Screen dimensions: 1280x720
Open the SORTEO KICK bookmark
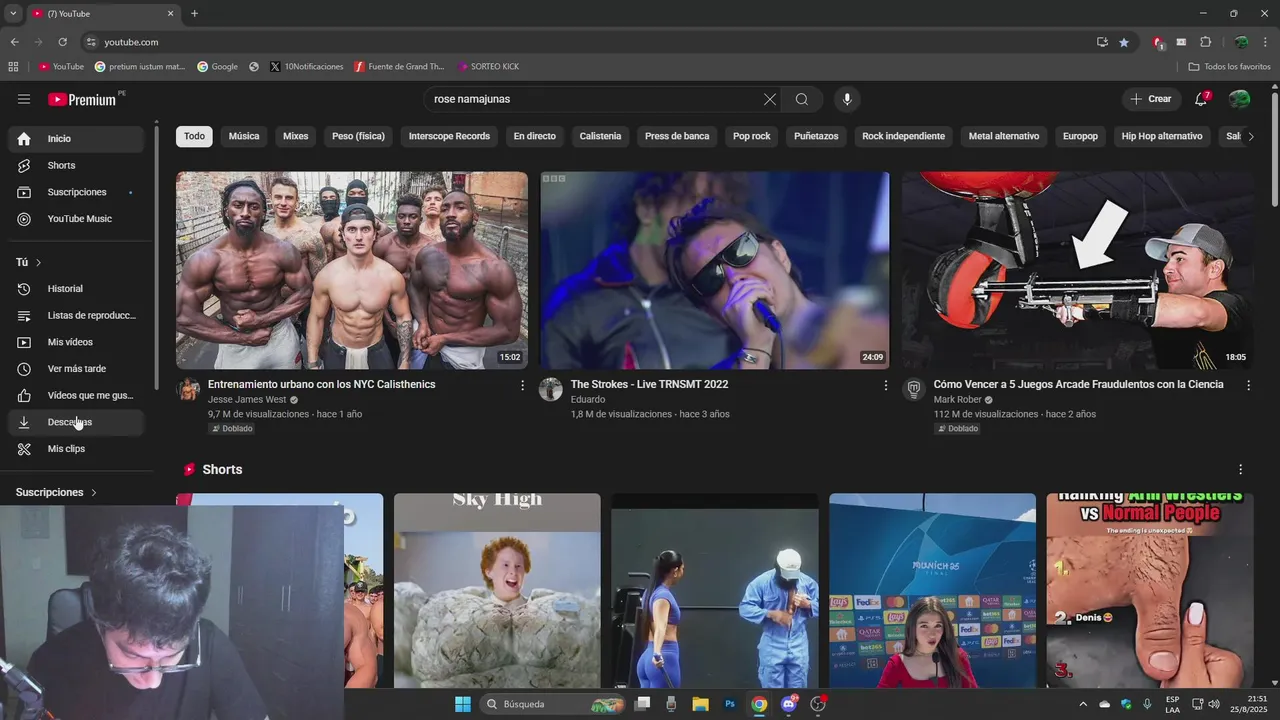click(x=488, y=67)
